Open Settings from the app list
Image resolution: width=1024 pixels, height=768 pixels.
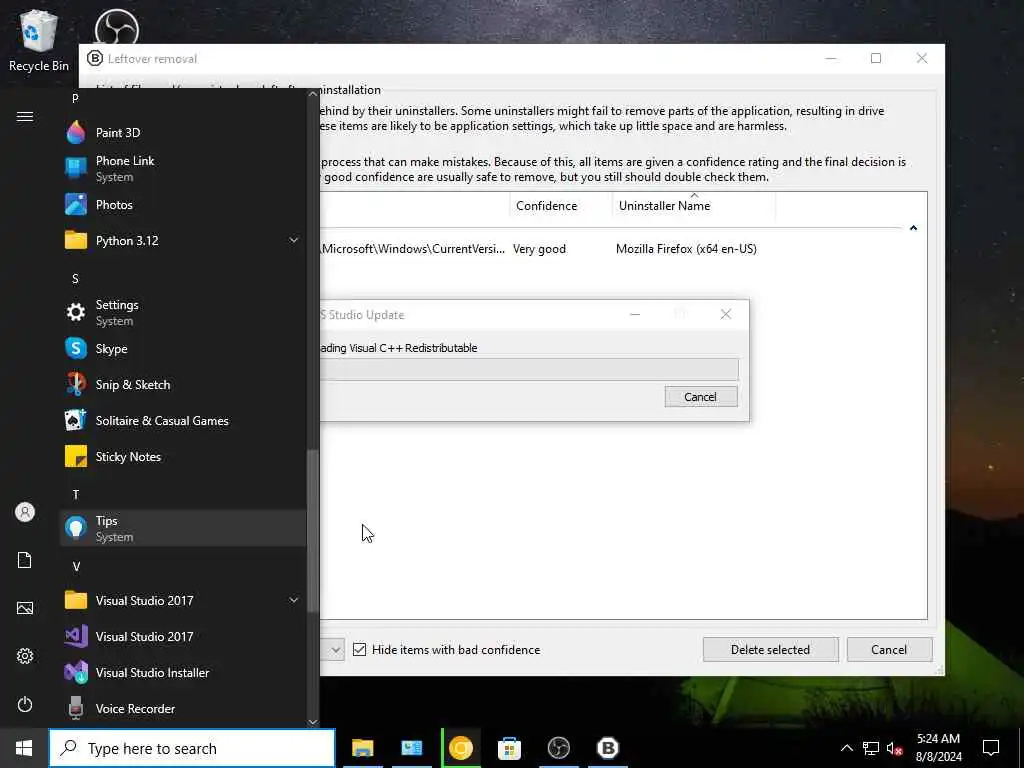pos(183,312)
